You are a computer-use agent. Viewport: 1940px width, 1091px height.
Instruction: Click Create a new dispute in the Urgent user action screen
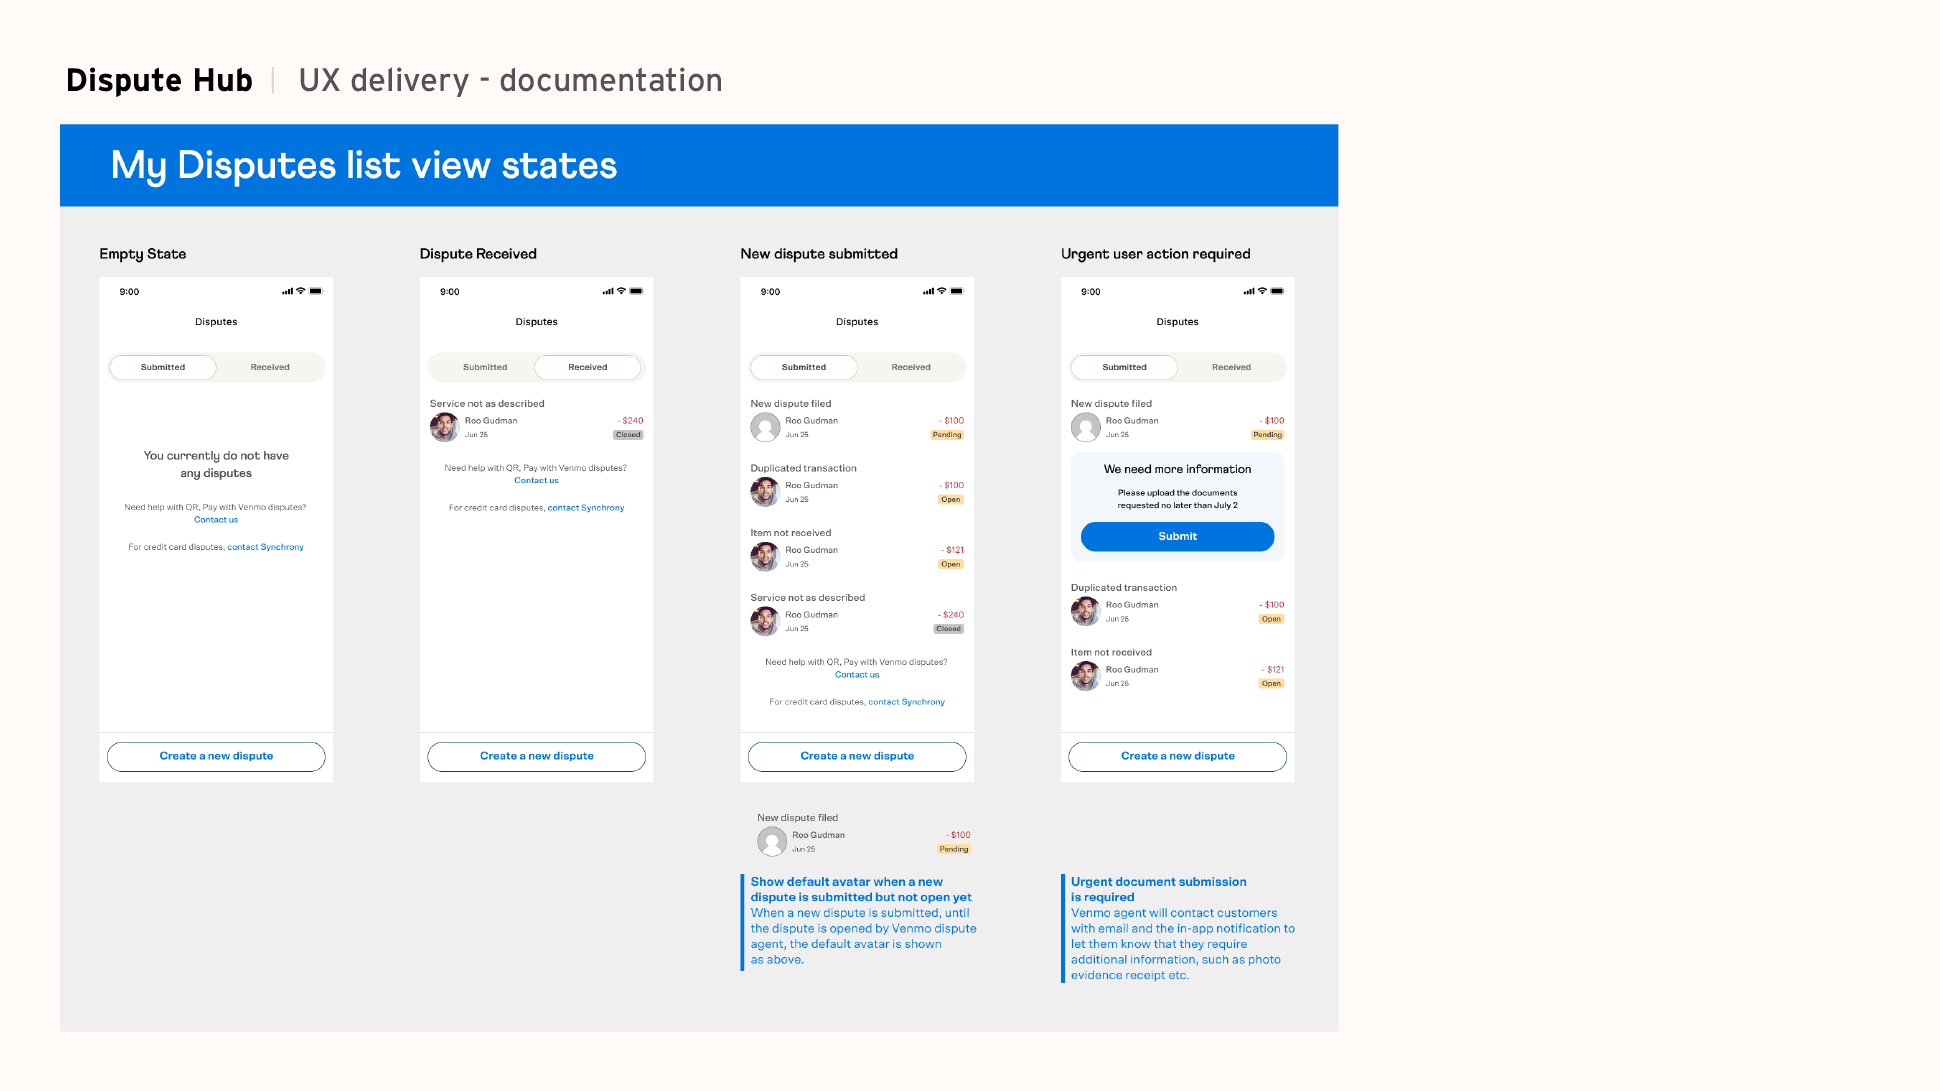(1177, 756)
